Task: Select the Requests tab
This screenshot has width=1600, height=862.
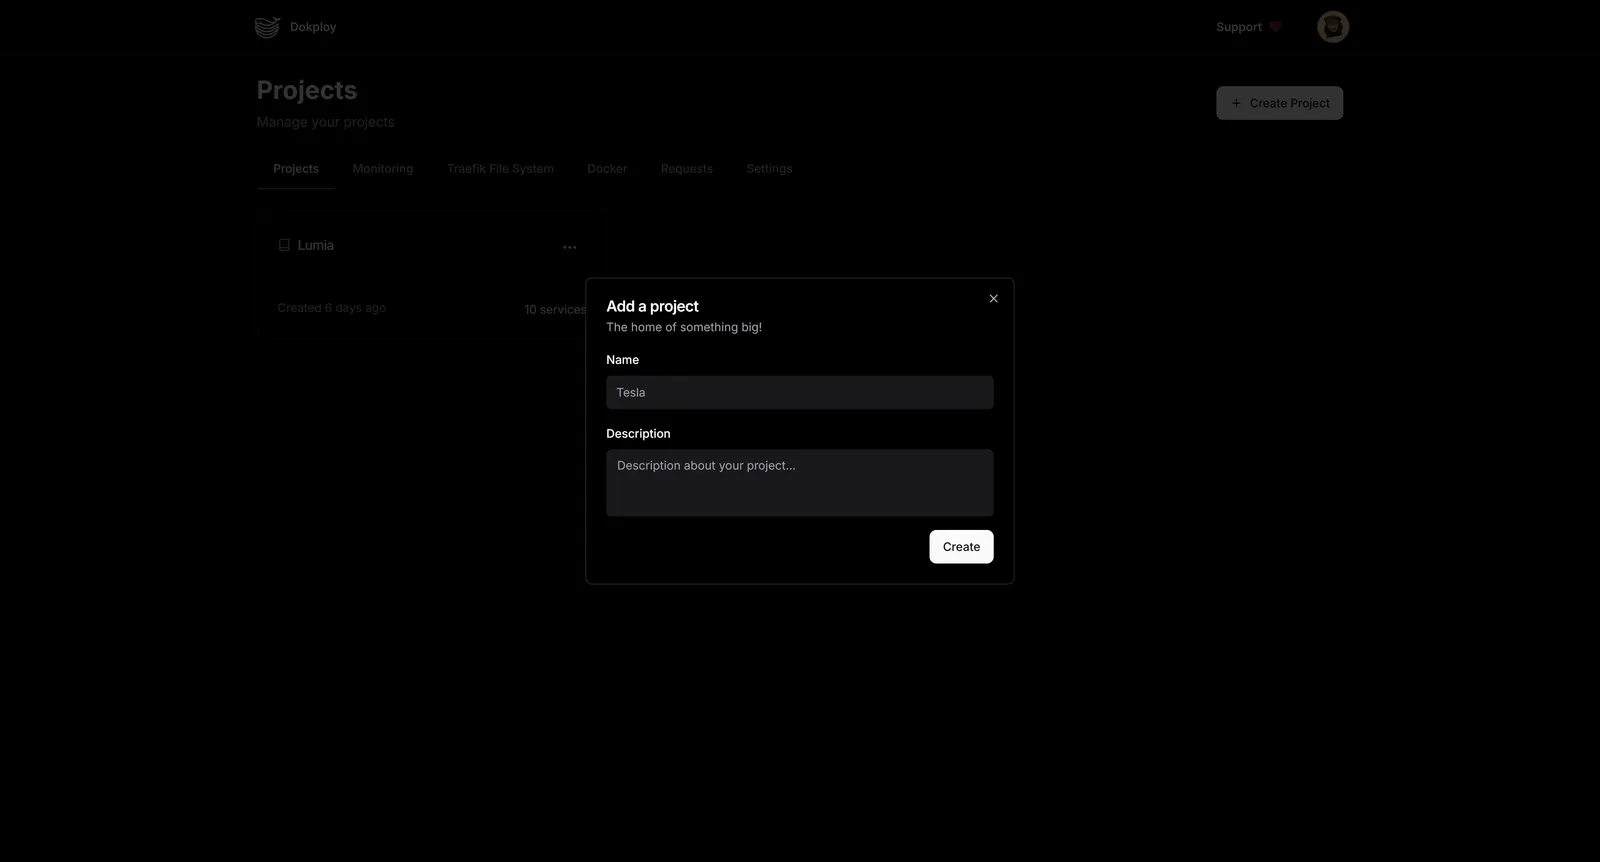Action: coord(686,169)
